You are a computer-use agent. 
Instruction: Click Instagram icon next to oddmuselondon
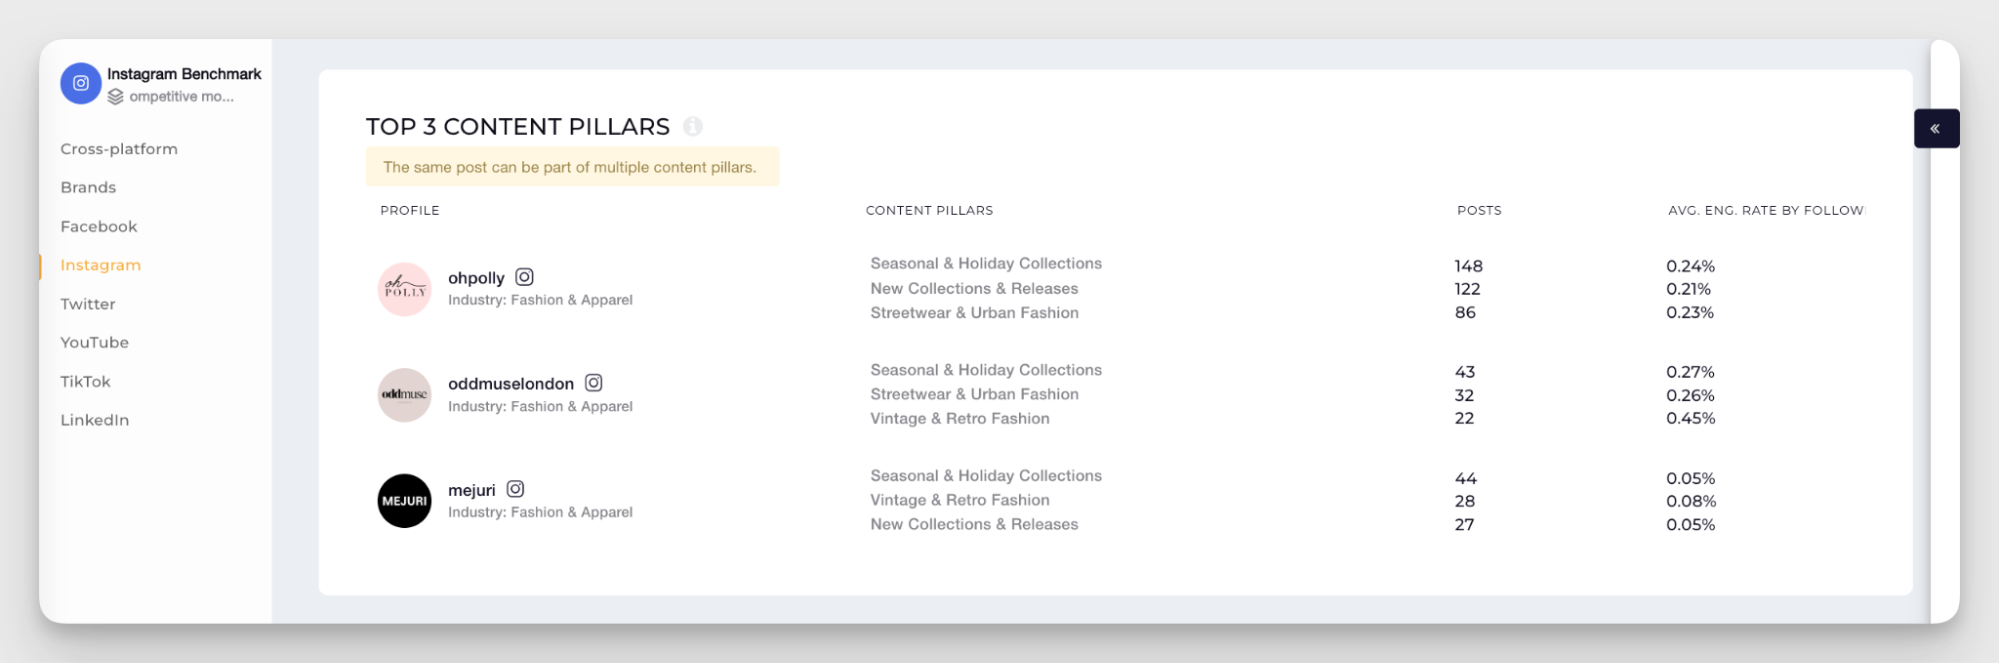(x=593, y=383)
